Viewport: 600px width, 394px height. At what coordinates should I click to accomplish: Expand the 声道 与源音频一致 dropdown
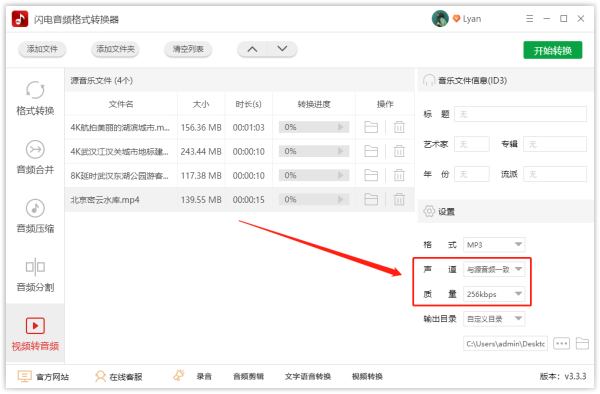pyautogui.click(x=494, y=269)
